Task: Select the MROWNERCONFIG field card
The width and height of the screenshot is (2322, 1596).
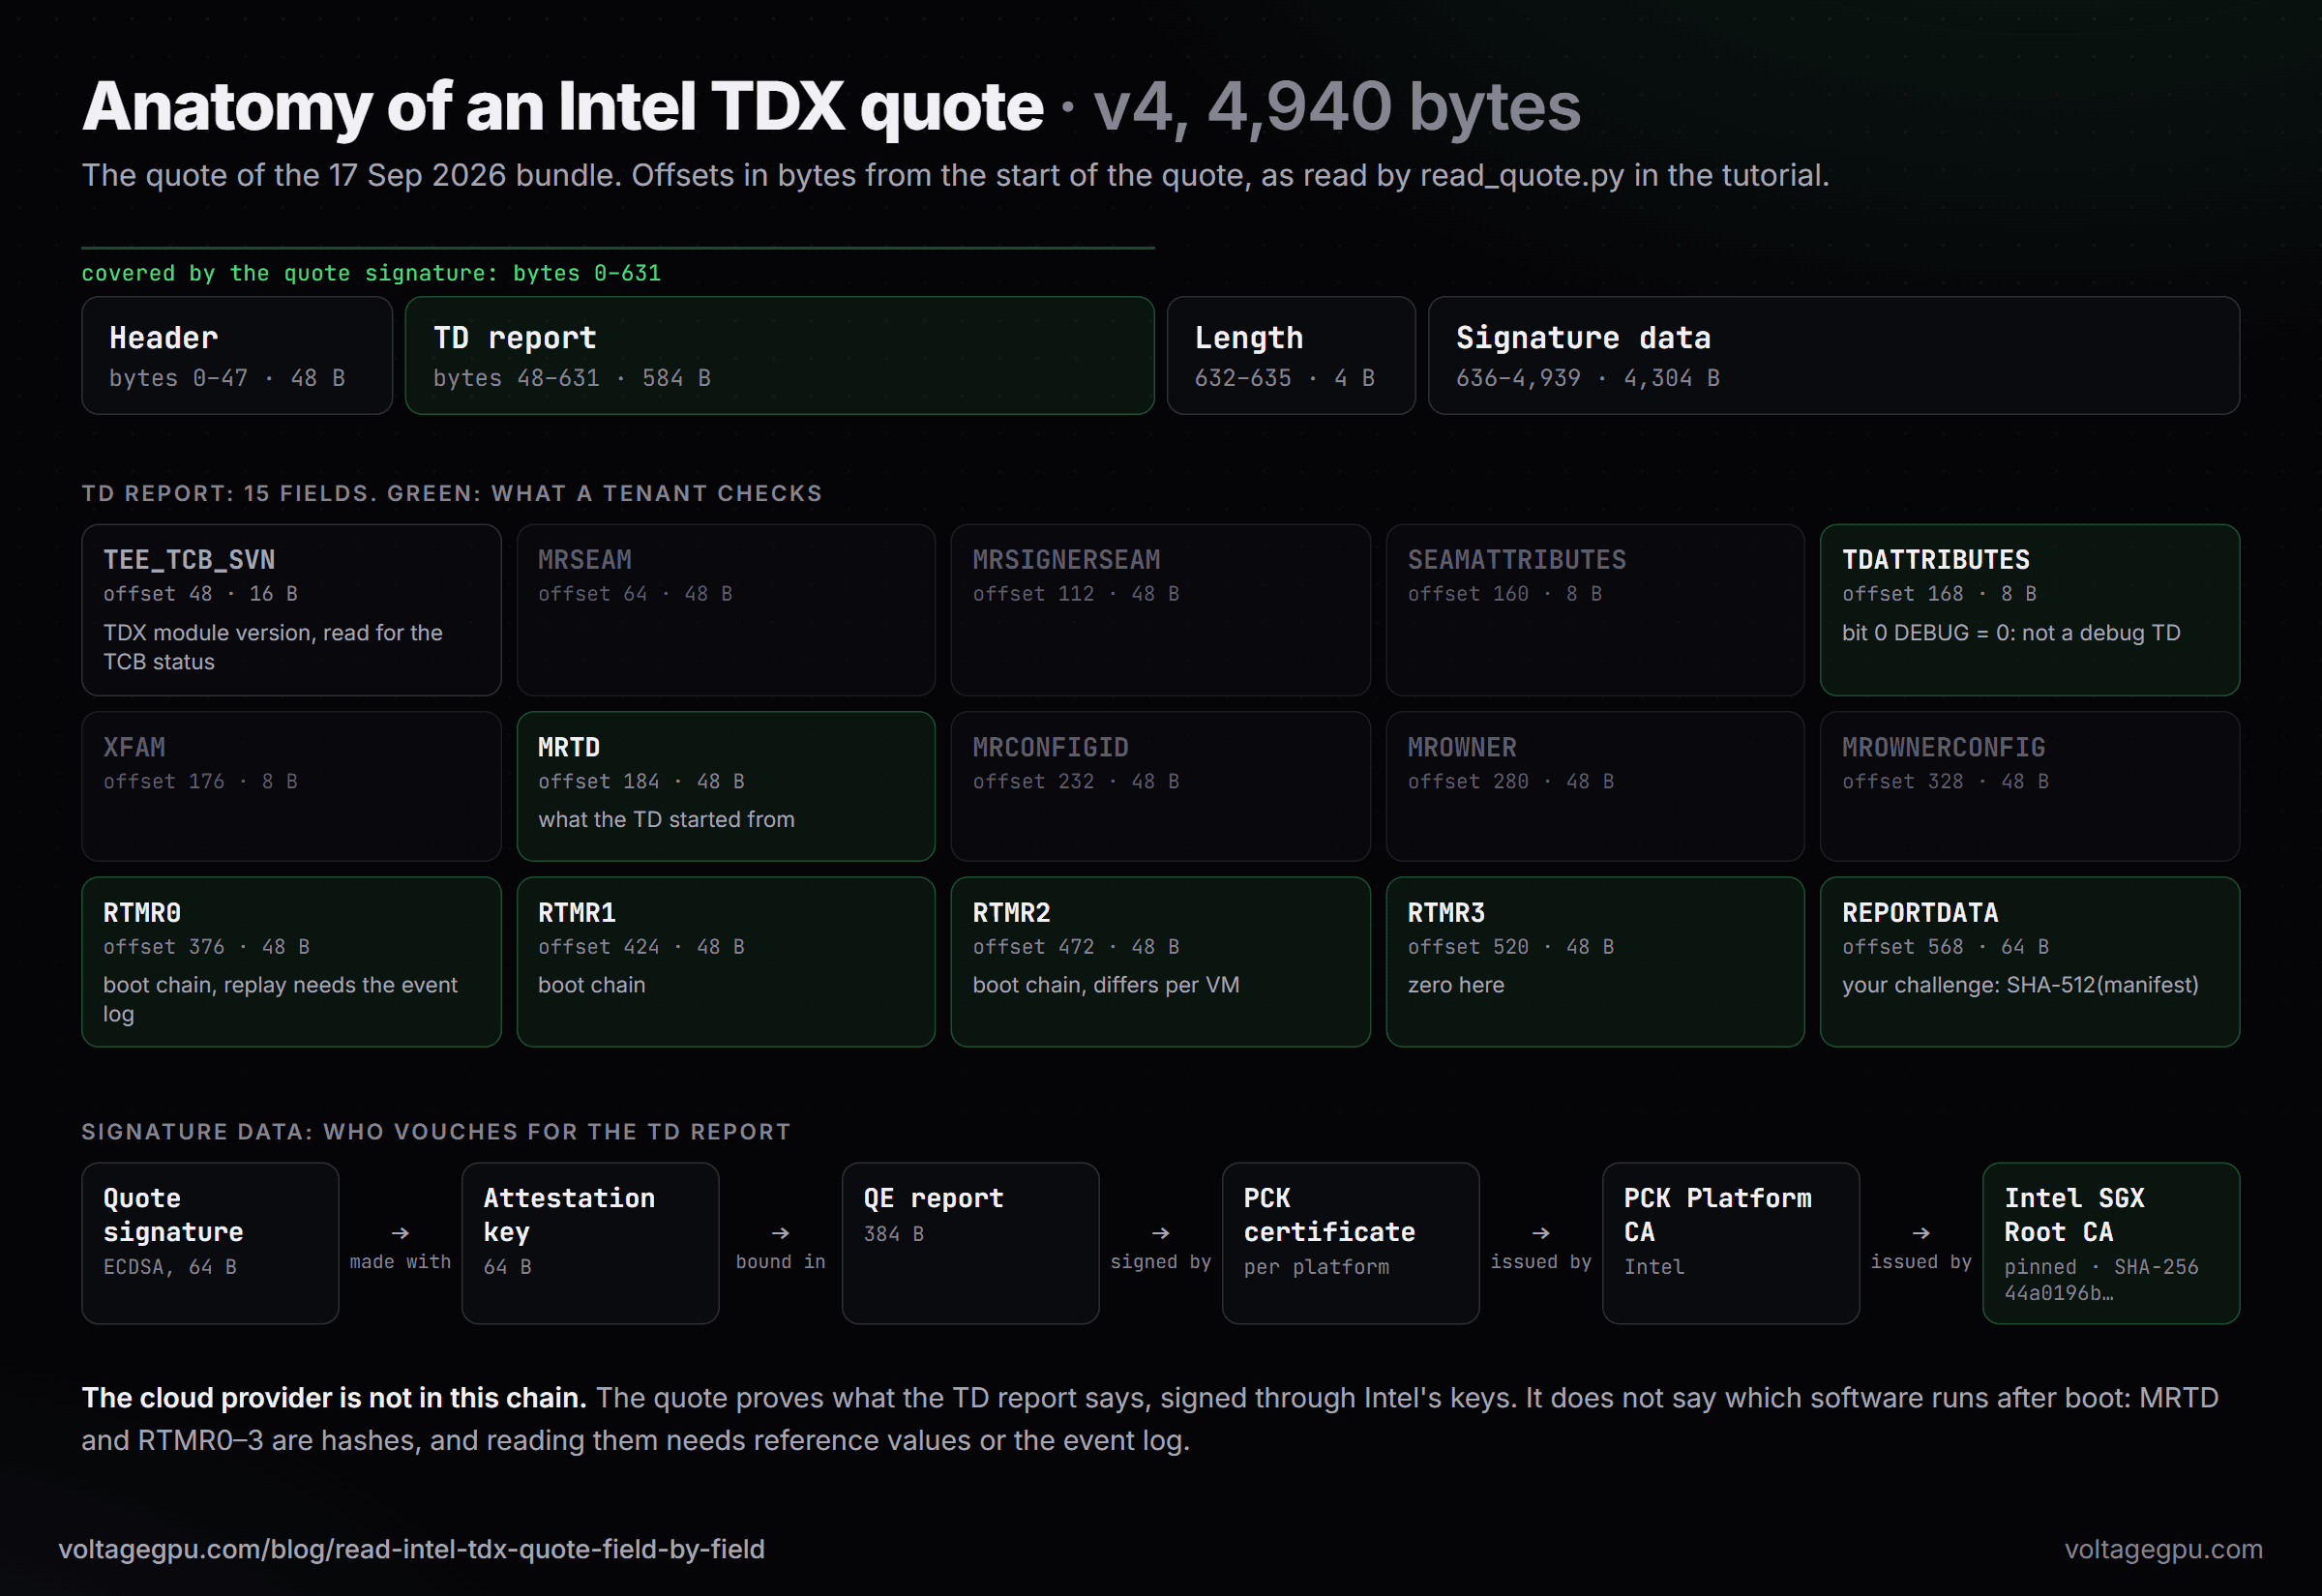Action: click(2030, 786)
